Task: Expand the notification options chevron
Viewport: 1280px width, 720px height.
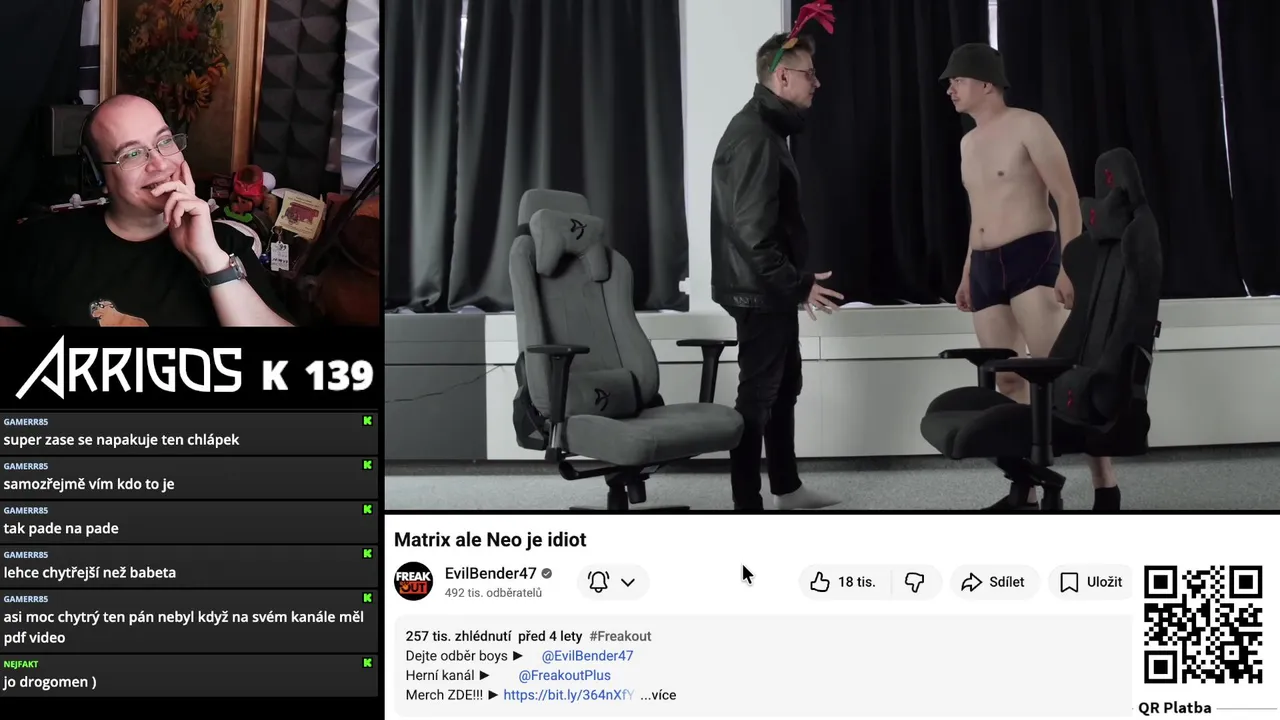Action: (628, 582)
